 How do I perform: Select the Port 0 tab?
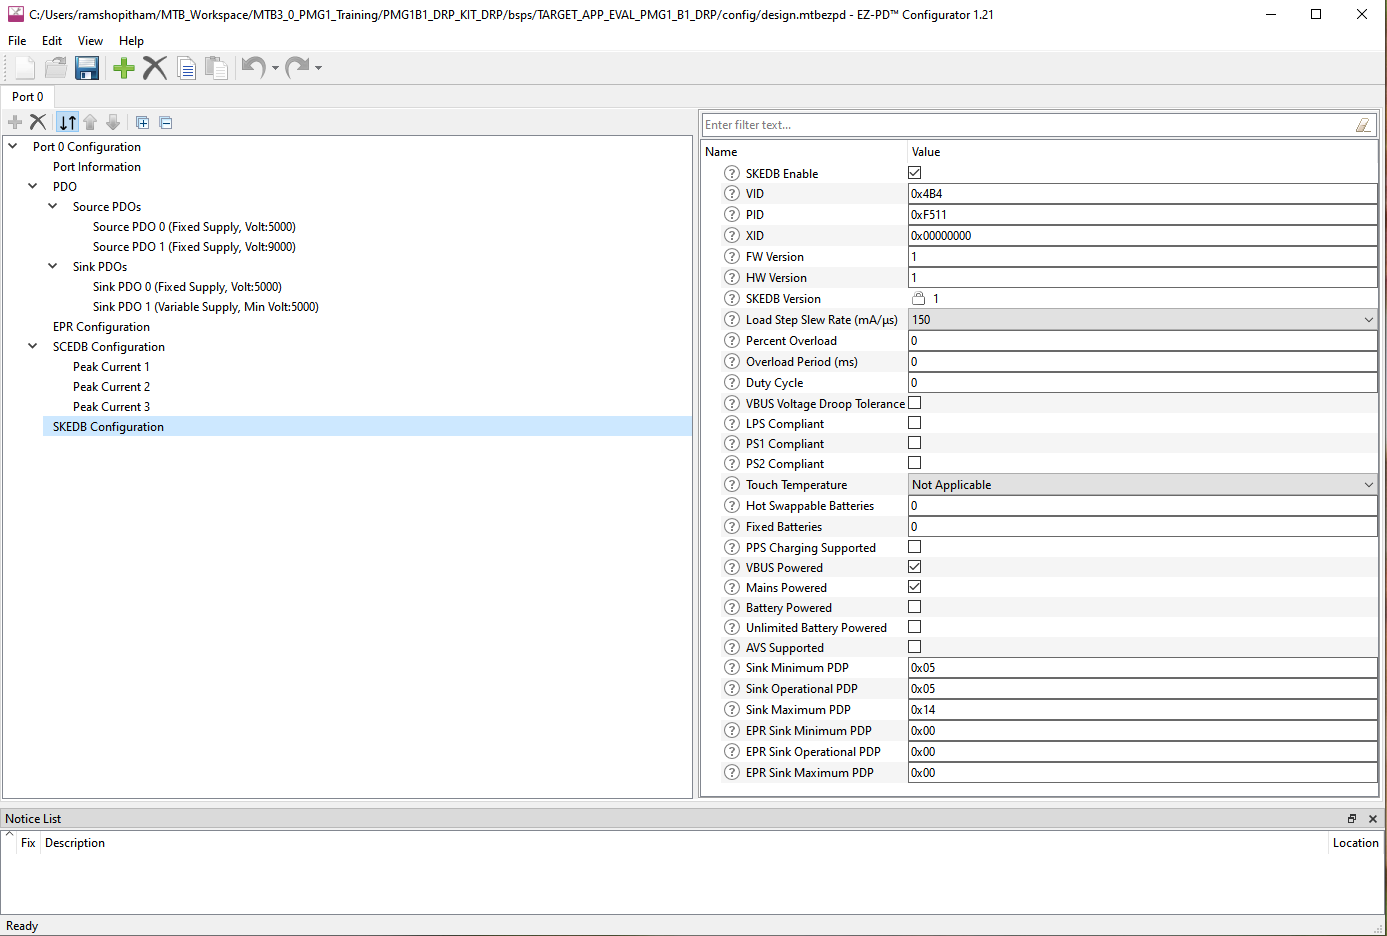[x=28, y=97]
